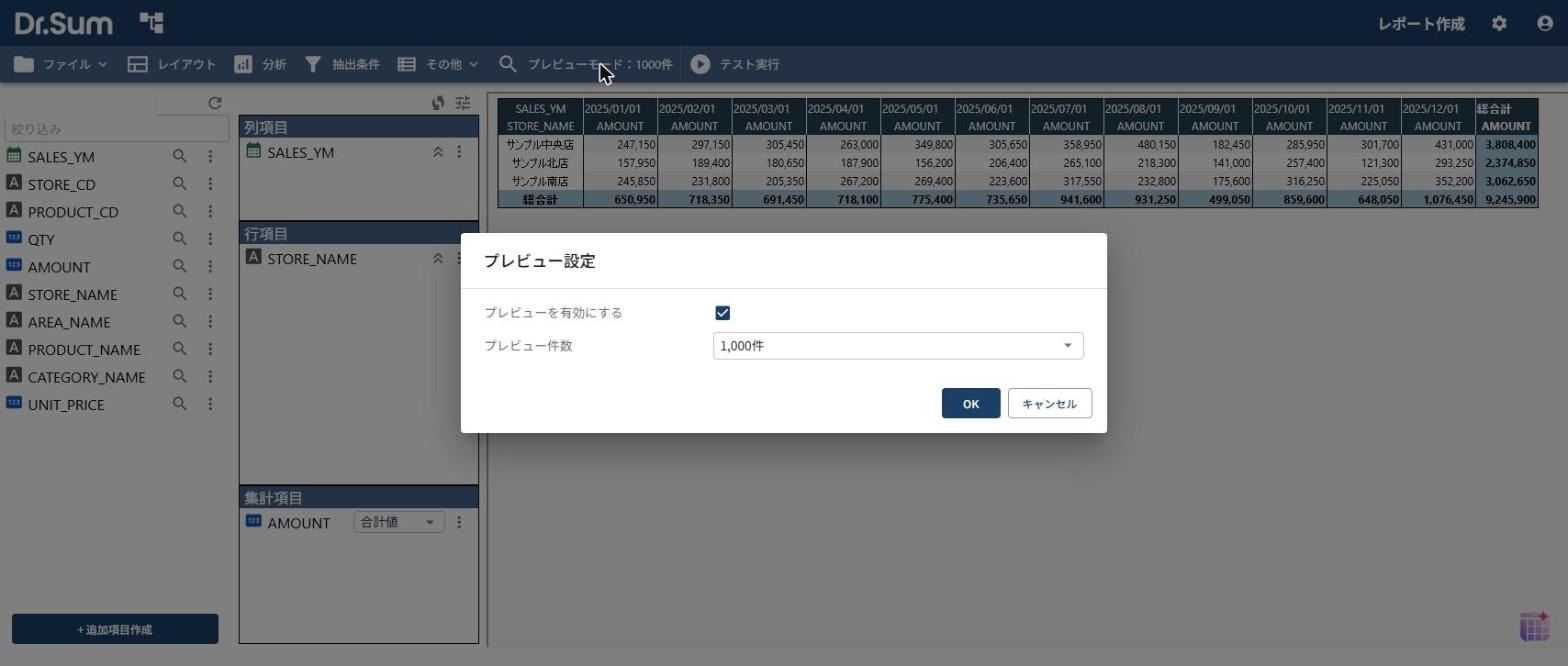
Task: Click the +追加項目作成 button
Action: [x=115, y=629]
